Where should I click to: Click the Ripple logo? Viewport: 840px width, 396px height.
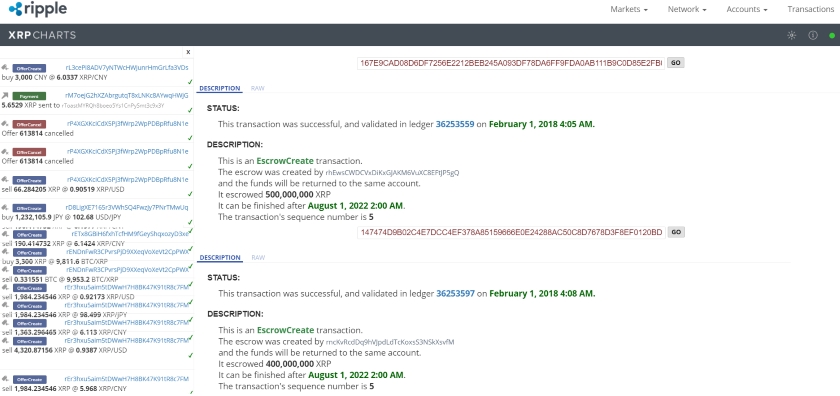38,9
